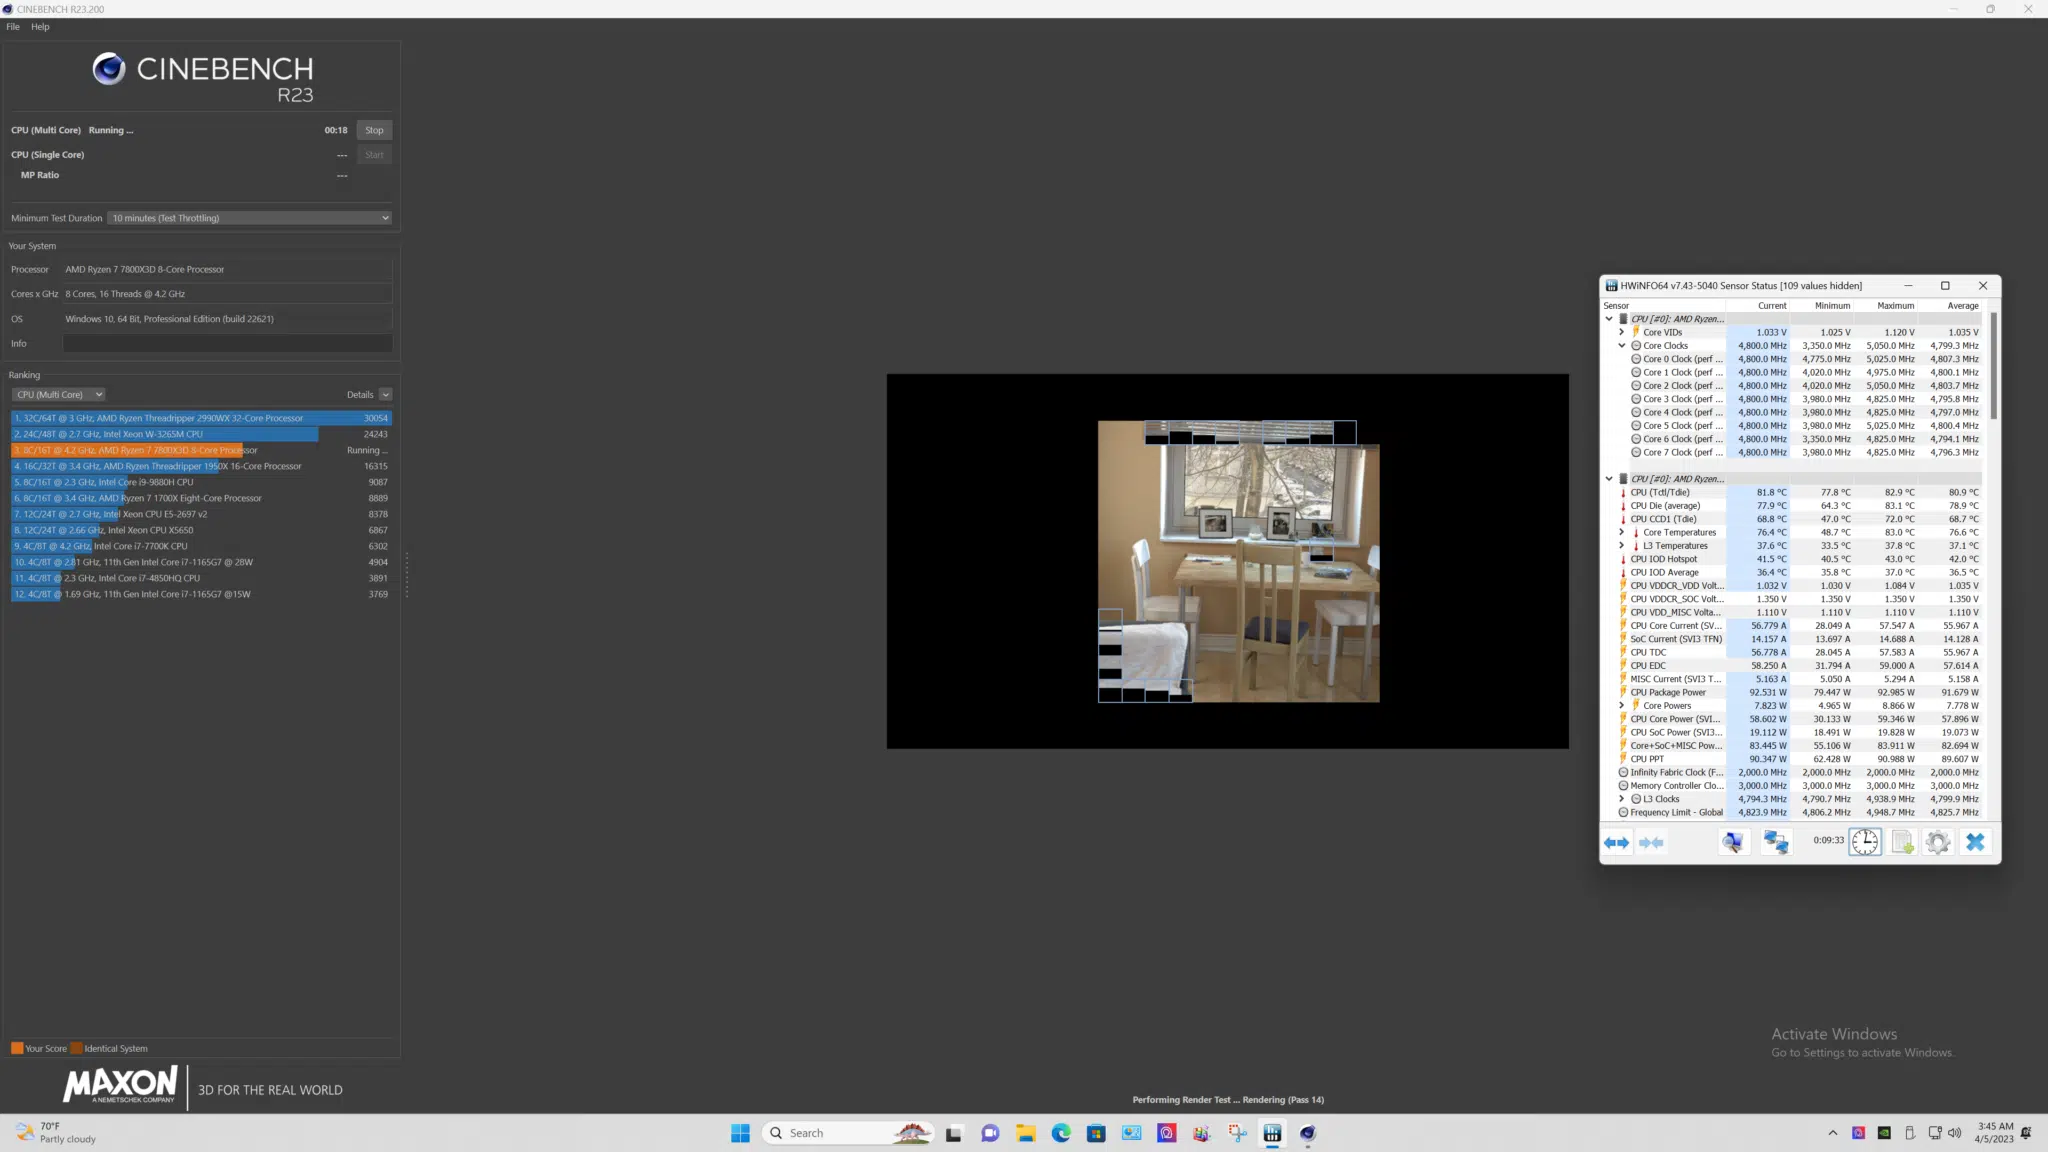Shrink sensor columns with the inward arrows button in HWiNFO
The width and height of the screenshot is (2048, 1152).
pos(1651,843)
